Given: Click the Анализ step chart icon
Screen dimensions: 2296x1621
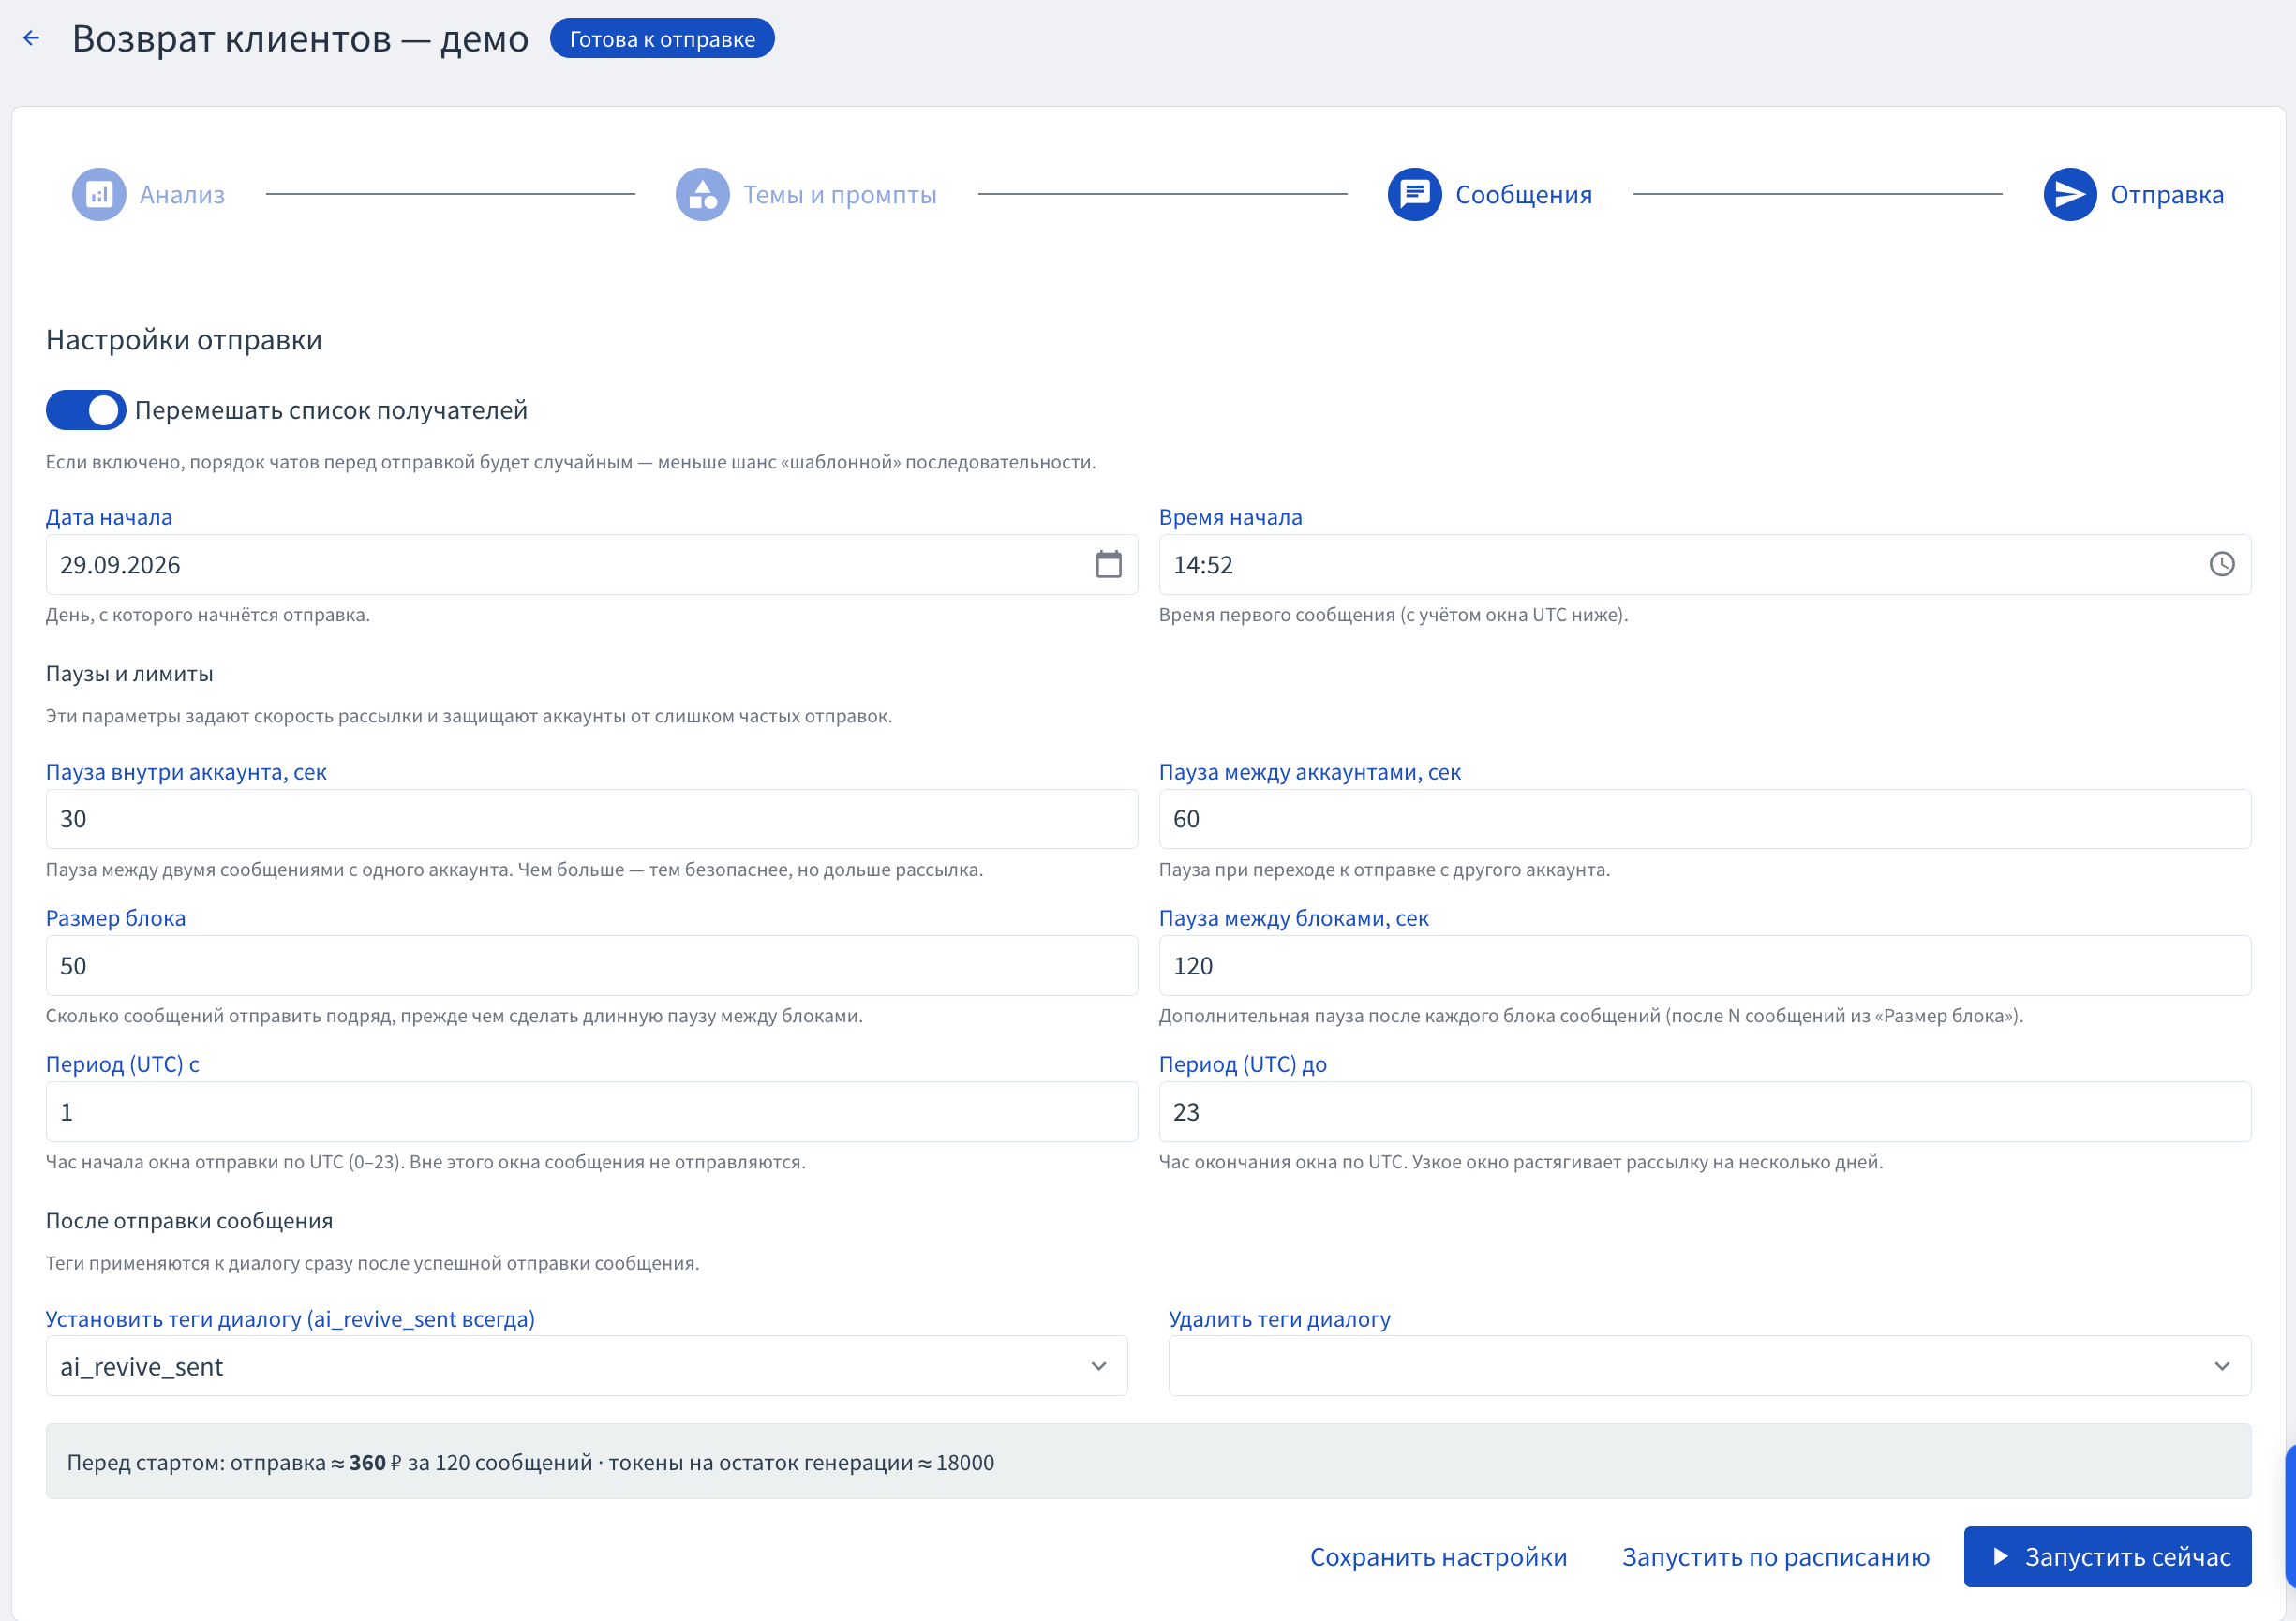Looking at the screenshot, I should tap(99, 194).
